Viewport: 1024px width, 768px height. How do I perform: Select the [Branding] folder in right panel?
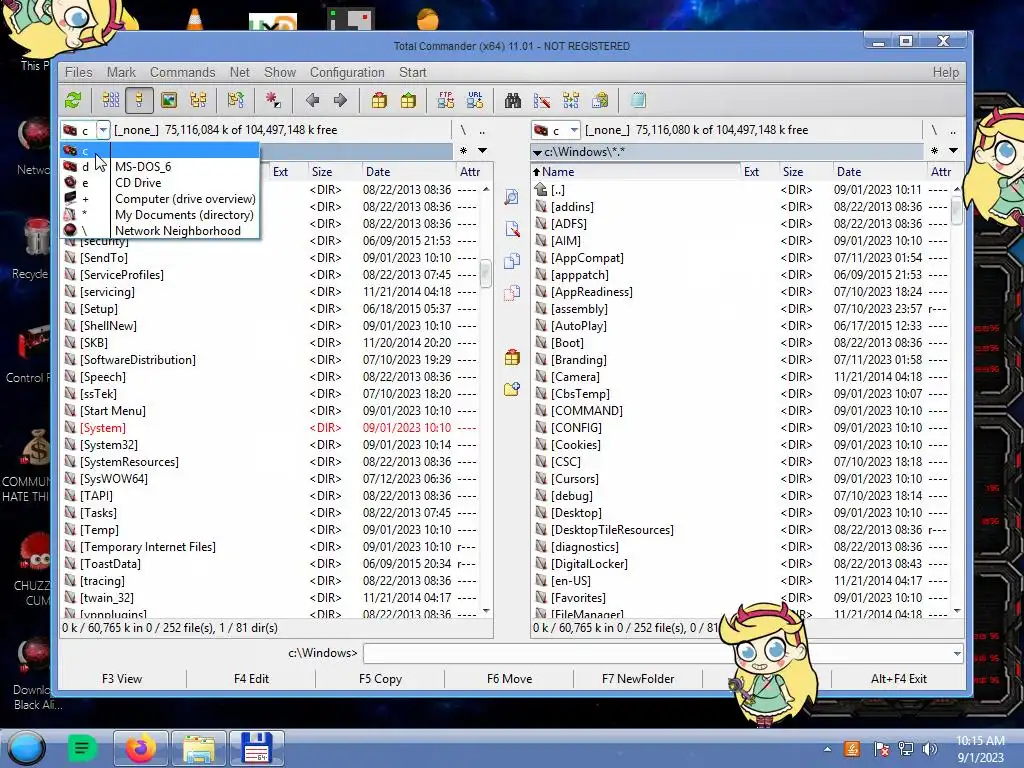click(579, 360)
